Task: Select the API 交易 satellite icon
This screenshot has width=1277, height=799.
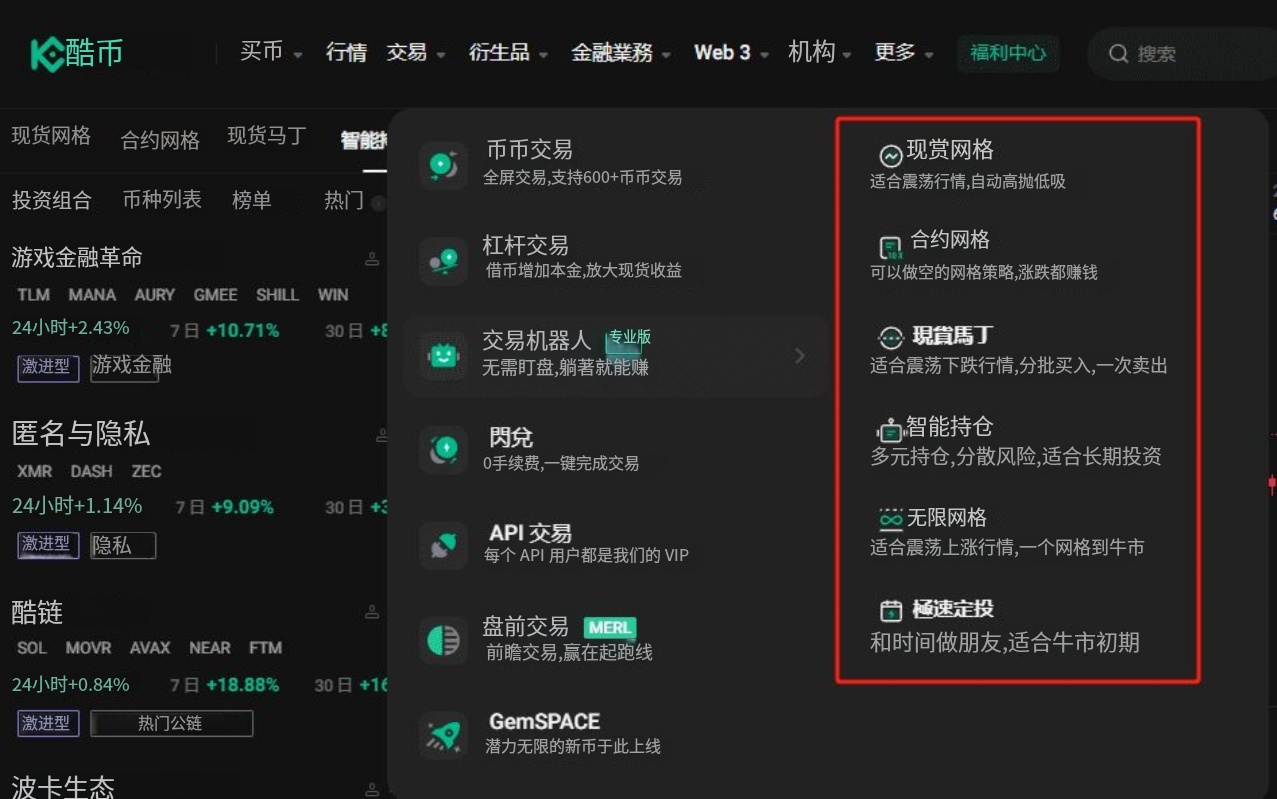Action: 443,543
